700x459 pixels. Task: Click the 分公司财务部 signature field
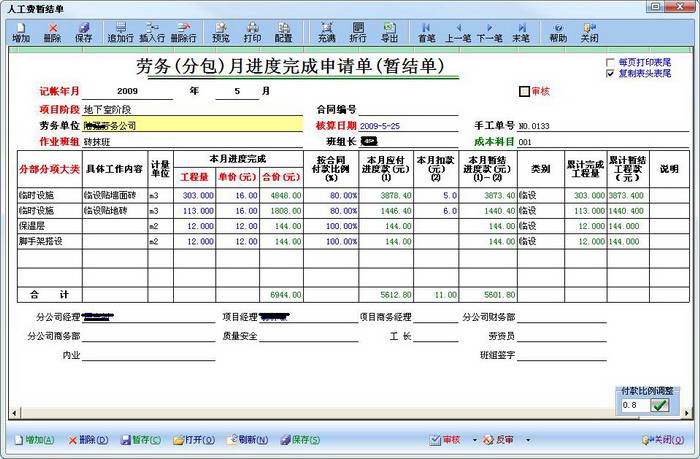coord(562,317)
